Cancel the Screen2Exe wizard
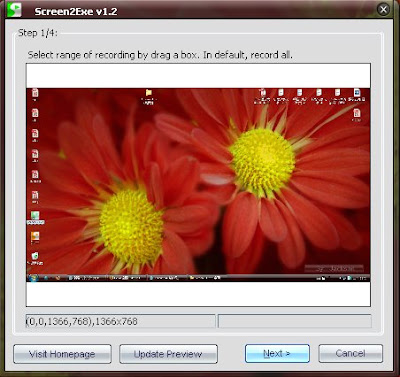The width and height of the screenshot is (400, 377). [350, 353]
